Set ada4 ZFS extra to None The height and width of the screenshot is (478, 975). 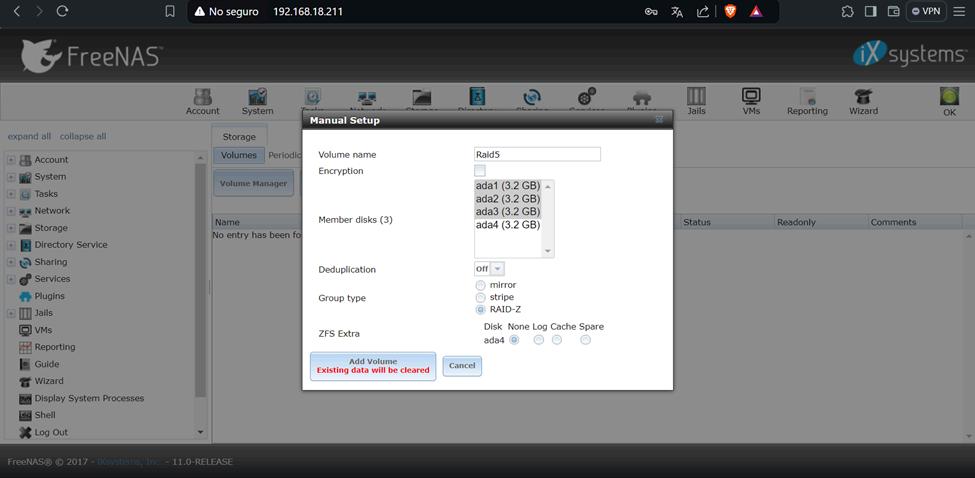coord(514,339)
